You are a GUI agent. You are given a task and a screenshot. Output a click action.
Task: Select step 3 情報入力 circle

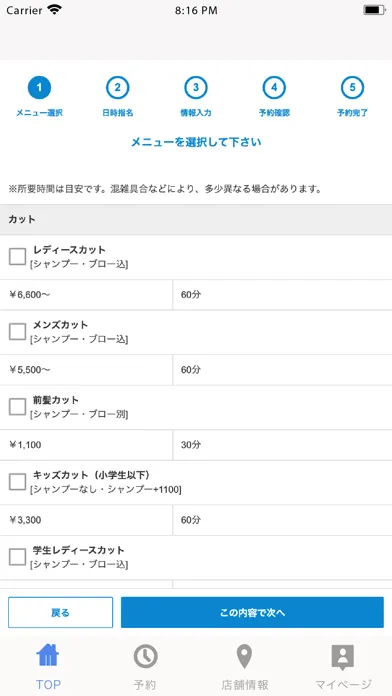[196, 87]
